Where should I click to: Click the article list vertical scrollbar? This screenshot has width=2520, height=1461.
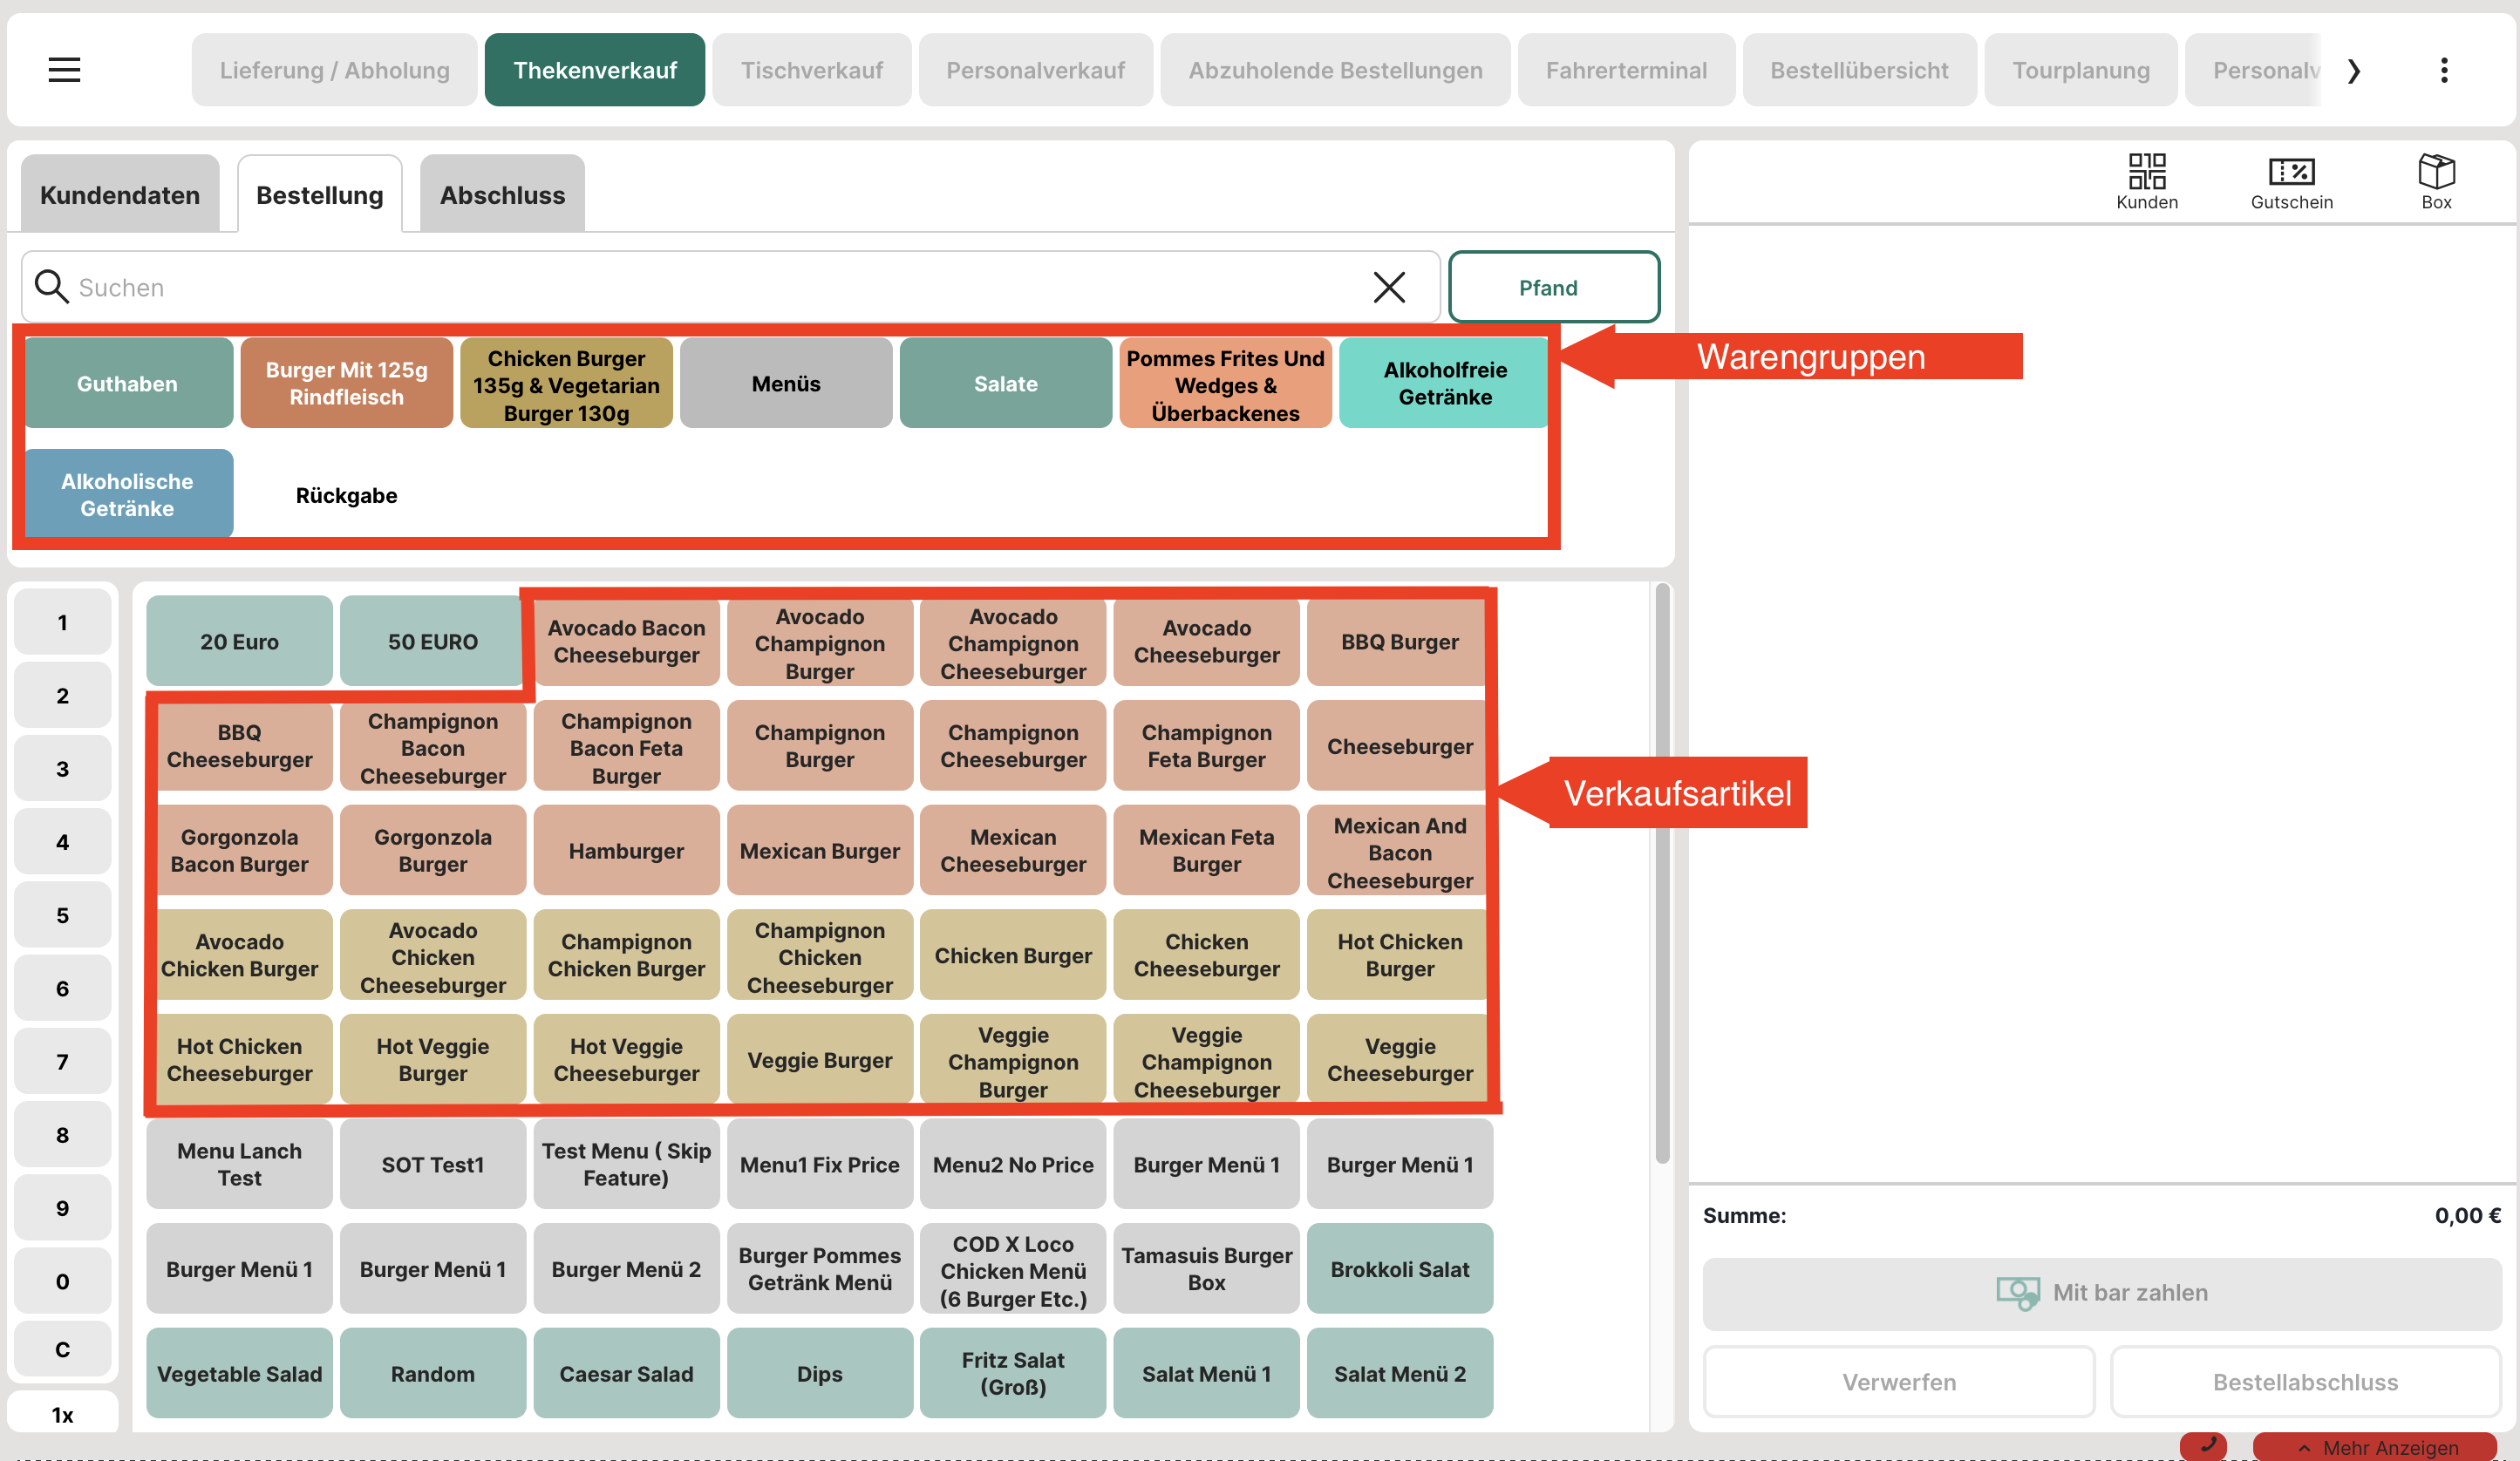pyautogui.click(x=1661, y=870)
